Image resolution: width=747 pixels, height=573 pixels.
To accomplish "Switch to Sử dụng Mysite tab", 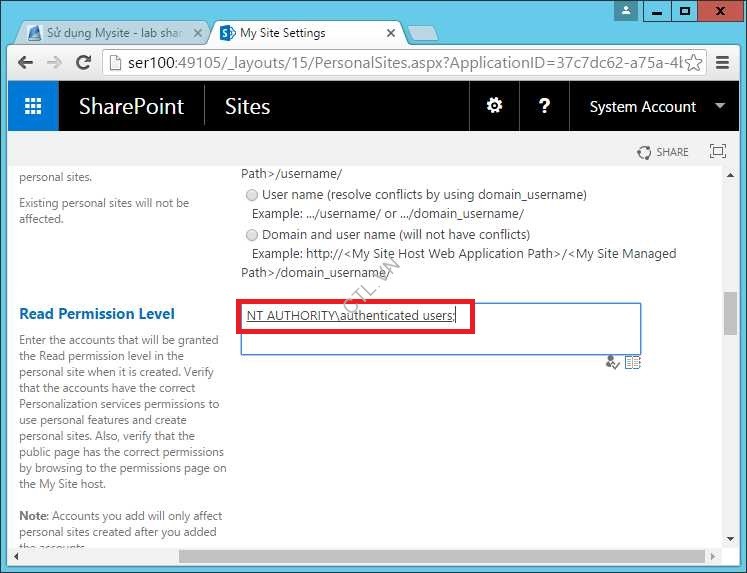I will click(110, 33).
